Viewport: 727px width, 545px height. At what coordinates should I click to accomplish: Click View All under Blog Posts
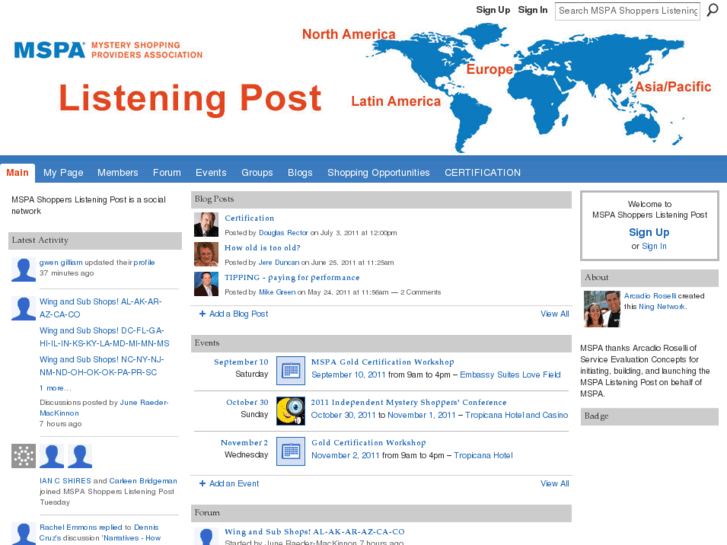pos(555,314)
